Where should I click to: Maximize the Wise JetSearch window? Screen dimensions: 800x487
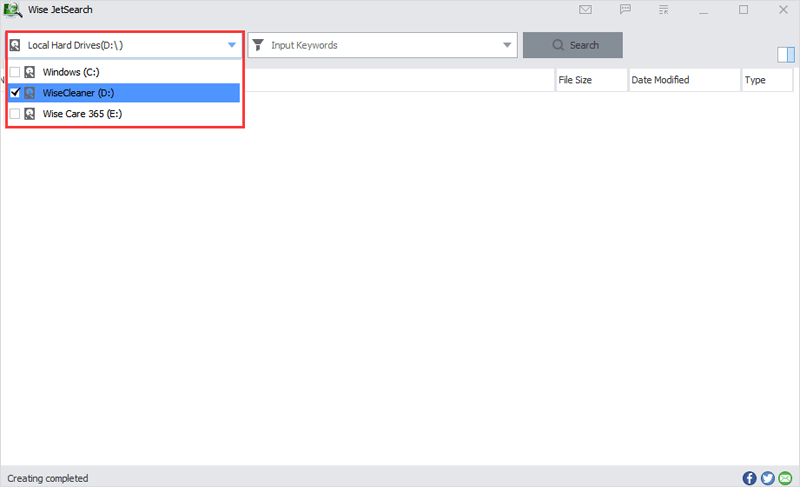tap(743, 10)
